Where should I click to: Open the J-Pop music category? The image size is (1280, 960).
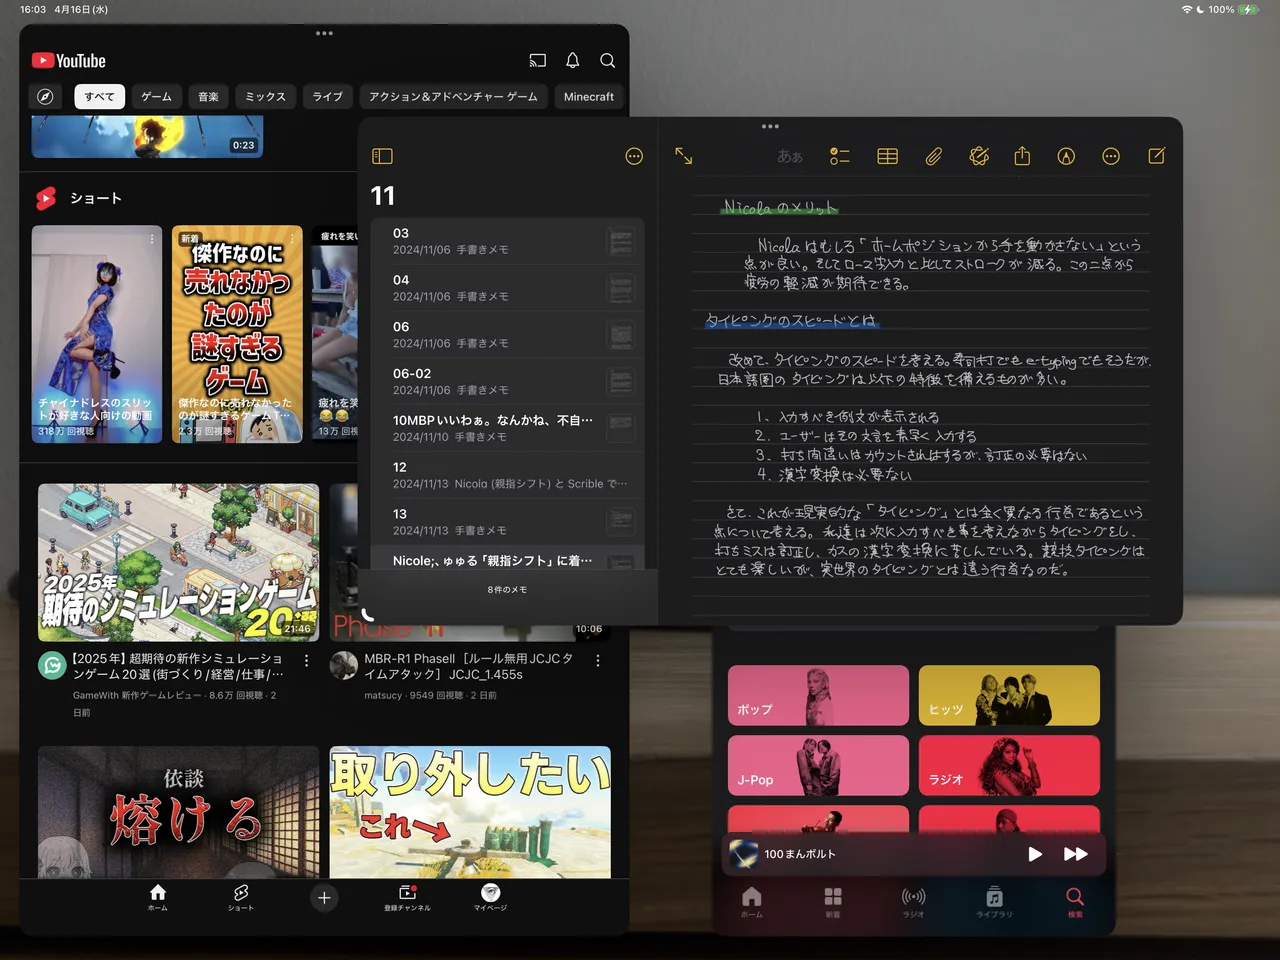[818, 765]
